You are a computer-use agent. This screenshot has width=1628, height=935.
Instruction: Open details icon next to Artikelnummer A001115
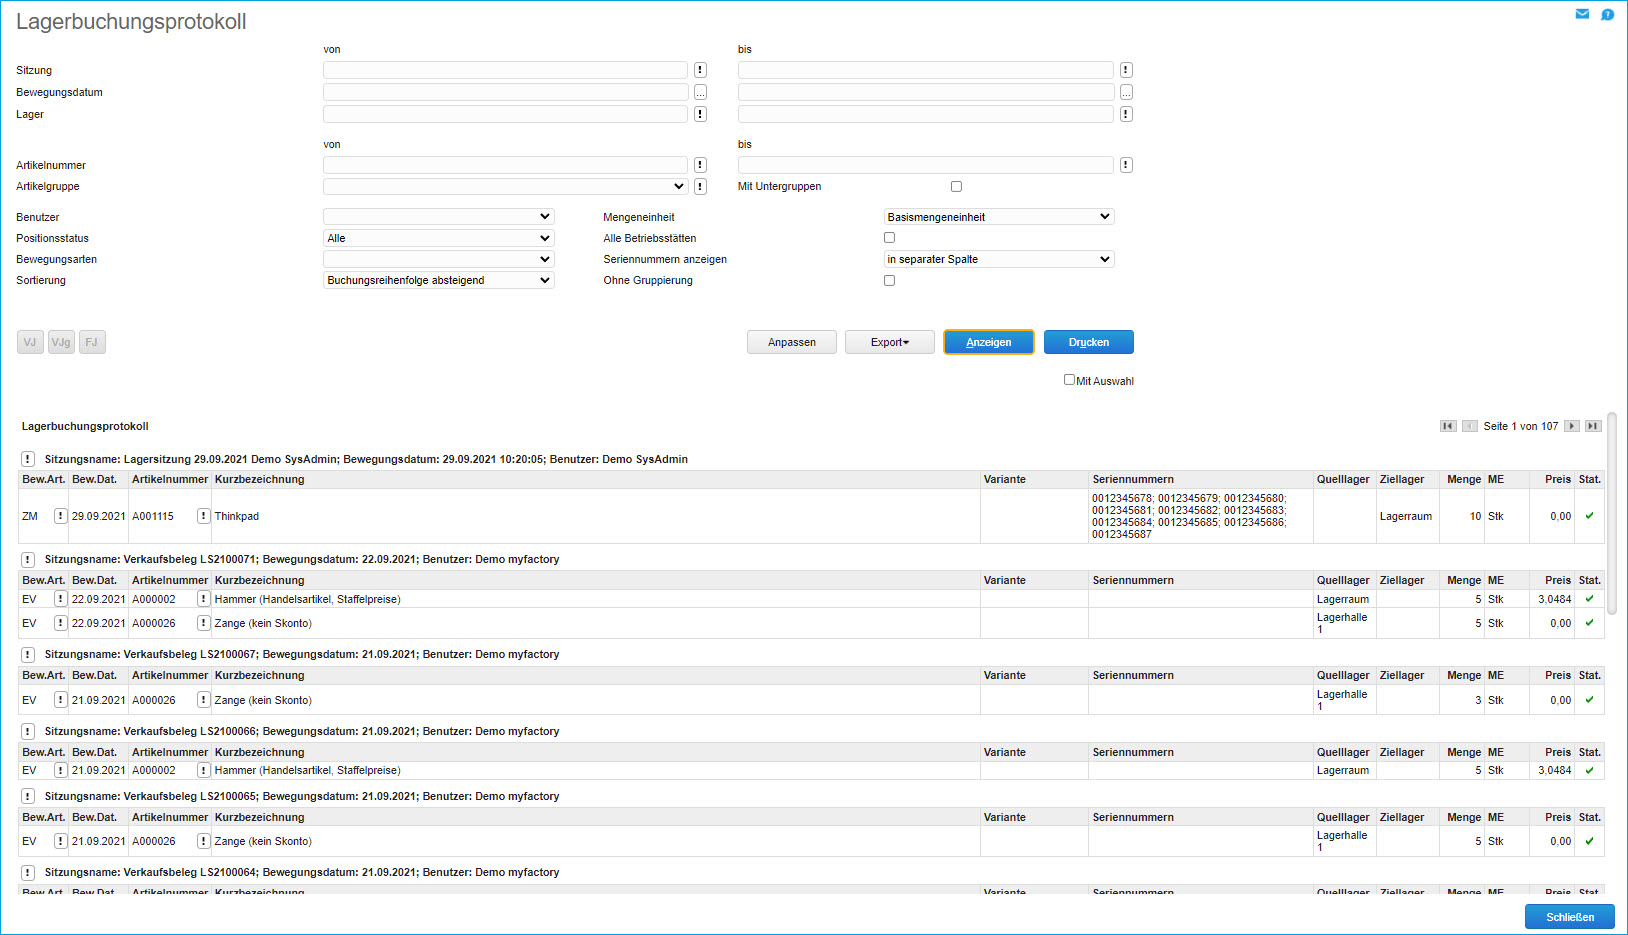[203, 516]
